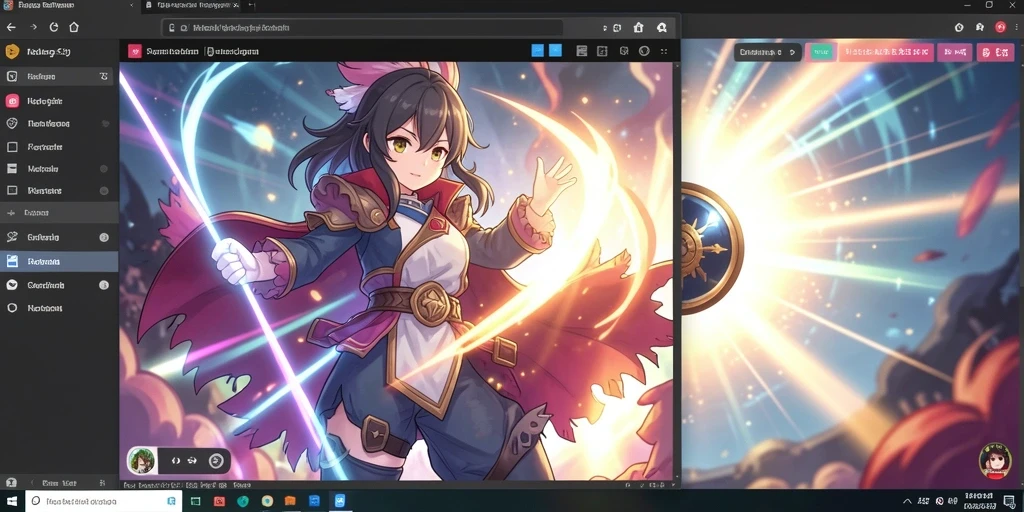This screenshot has width=1024, height=512.
Task: Click the four-dot expand icon in viewer header
Action: click(664, 51)
